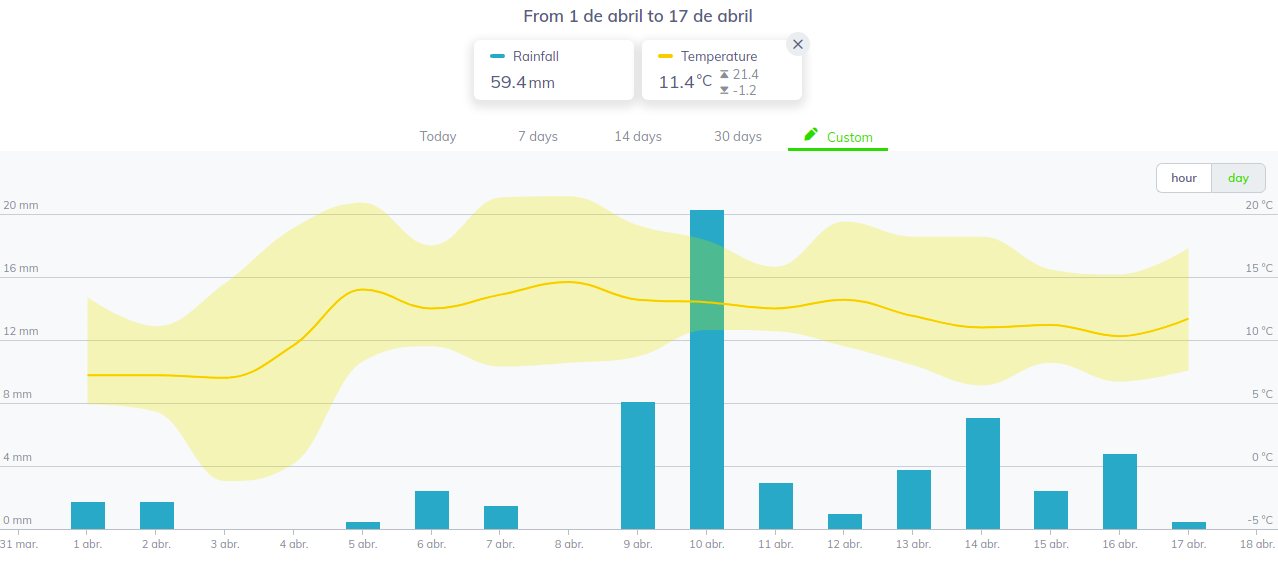Screen dimensions: 1278x567
Task: Click the 10 °C axis label
Action: 1259,331
